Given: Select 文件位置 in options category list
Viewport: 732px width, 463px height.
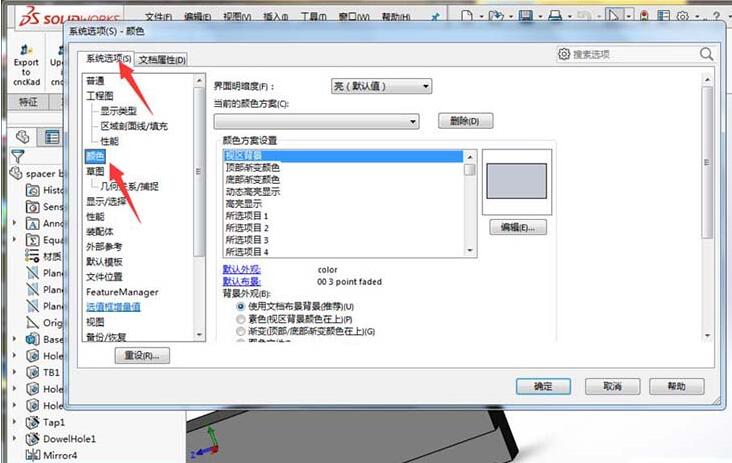Looking at the screenshot, I should tap(104, 277).
